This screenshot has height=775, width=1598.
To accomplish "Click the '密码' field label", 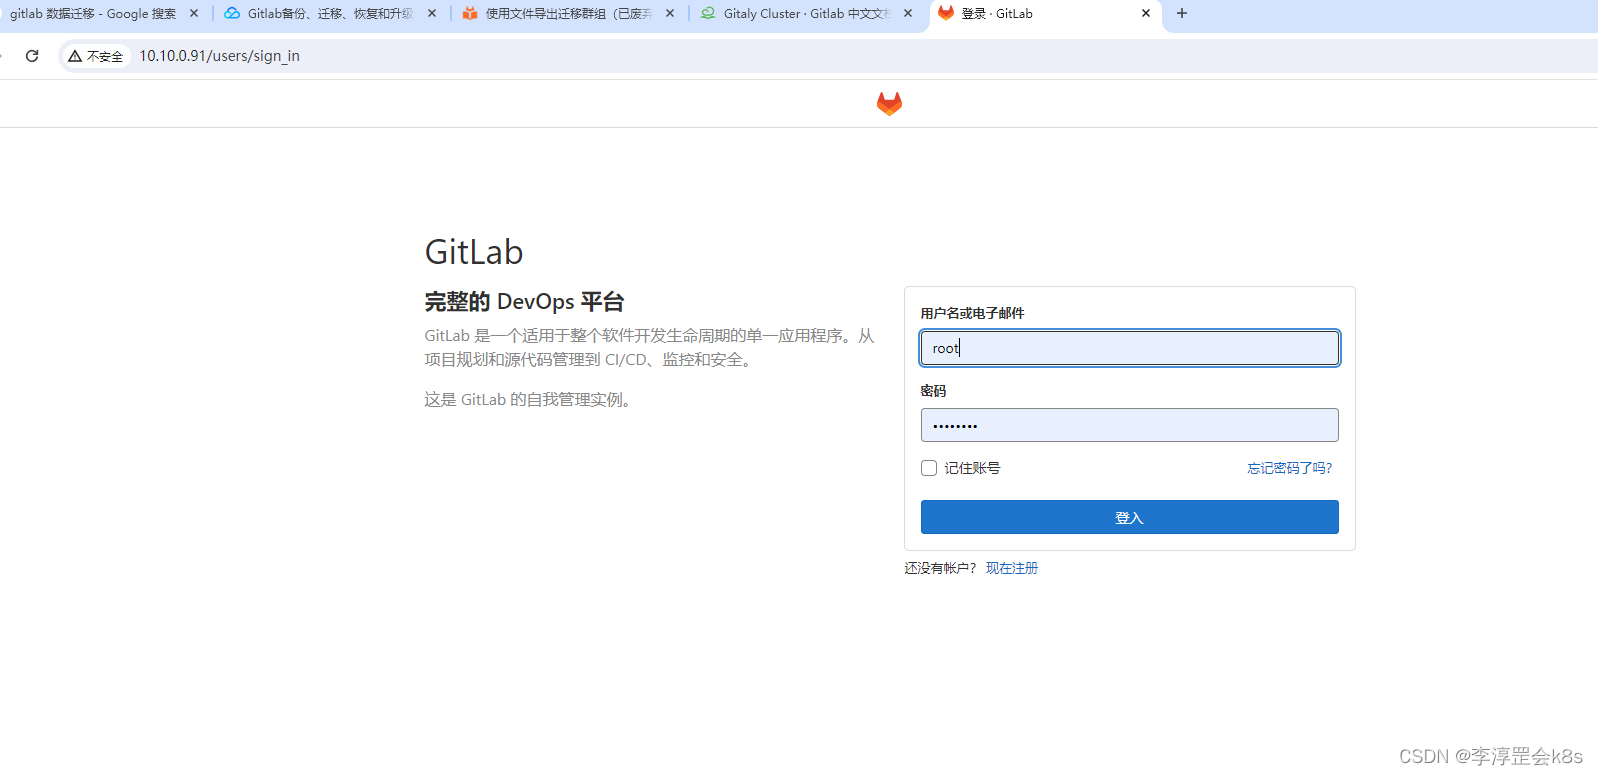I will point(933,391).
